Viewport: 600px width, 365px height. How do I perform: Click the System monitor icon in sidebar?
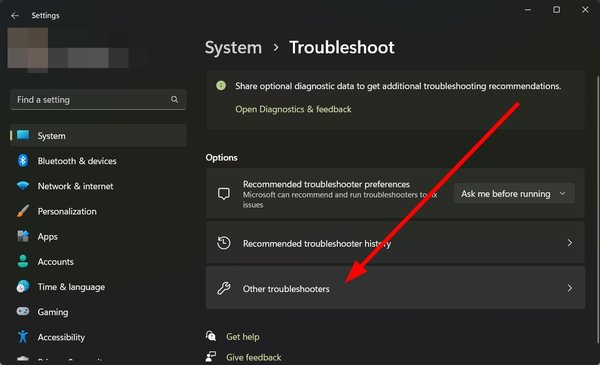tap(23, 135)
